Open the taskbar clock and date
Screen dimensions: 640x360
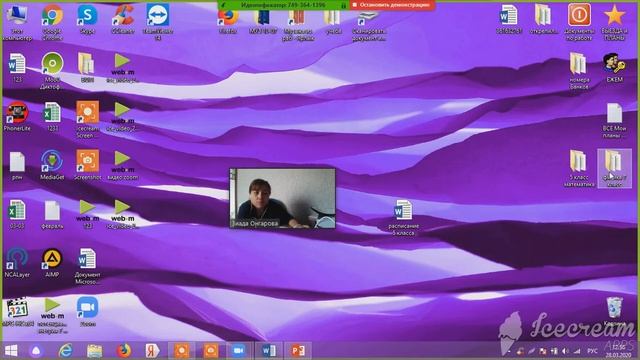click(x=618, y=351)
